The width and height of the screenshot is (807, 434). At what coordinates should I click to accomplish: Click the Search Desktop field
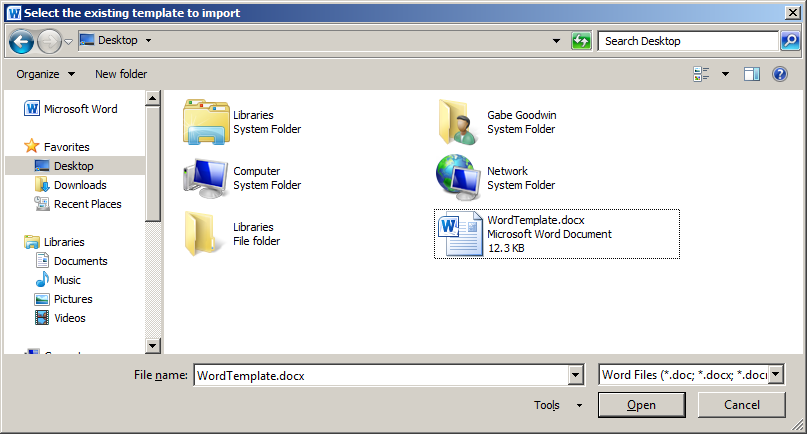tap(688, 41)
